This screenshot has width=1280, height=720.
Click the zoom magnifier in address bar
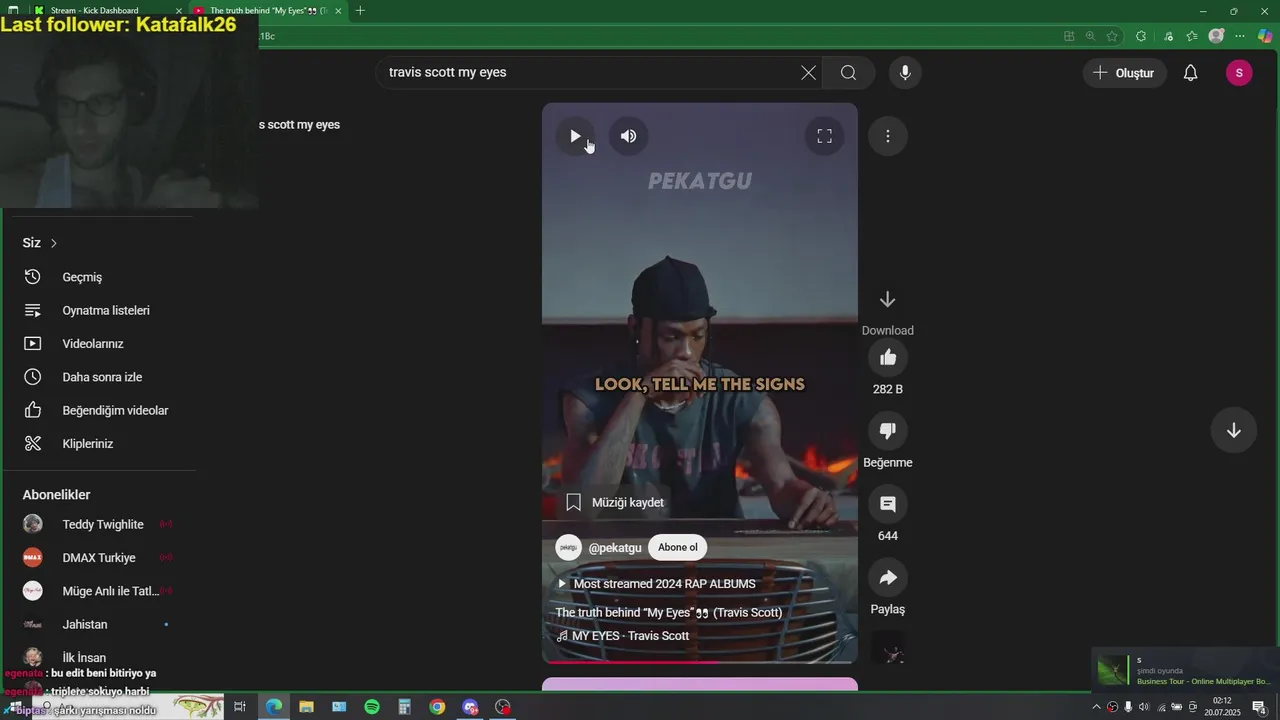(1090, 36)
